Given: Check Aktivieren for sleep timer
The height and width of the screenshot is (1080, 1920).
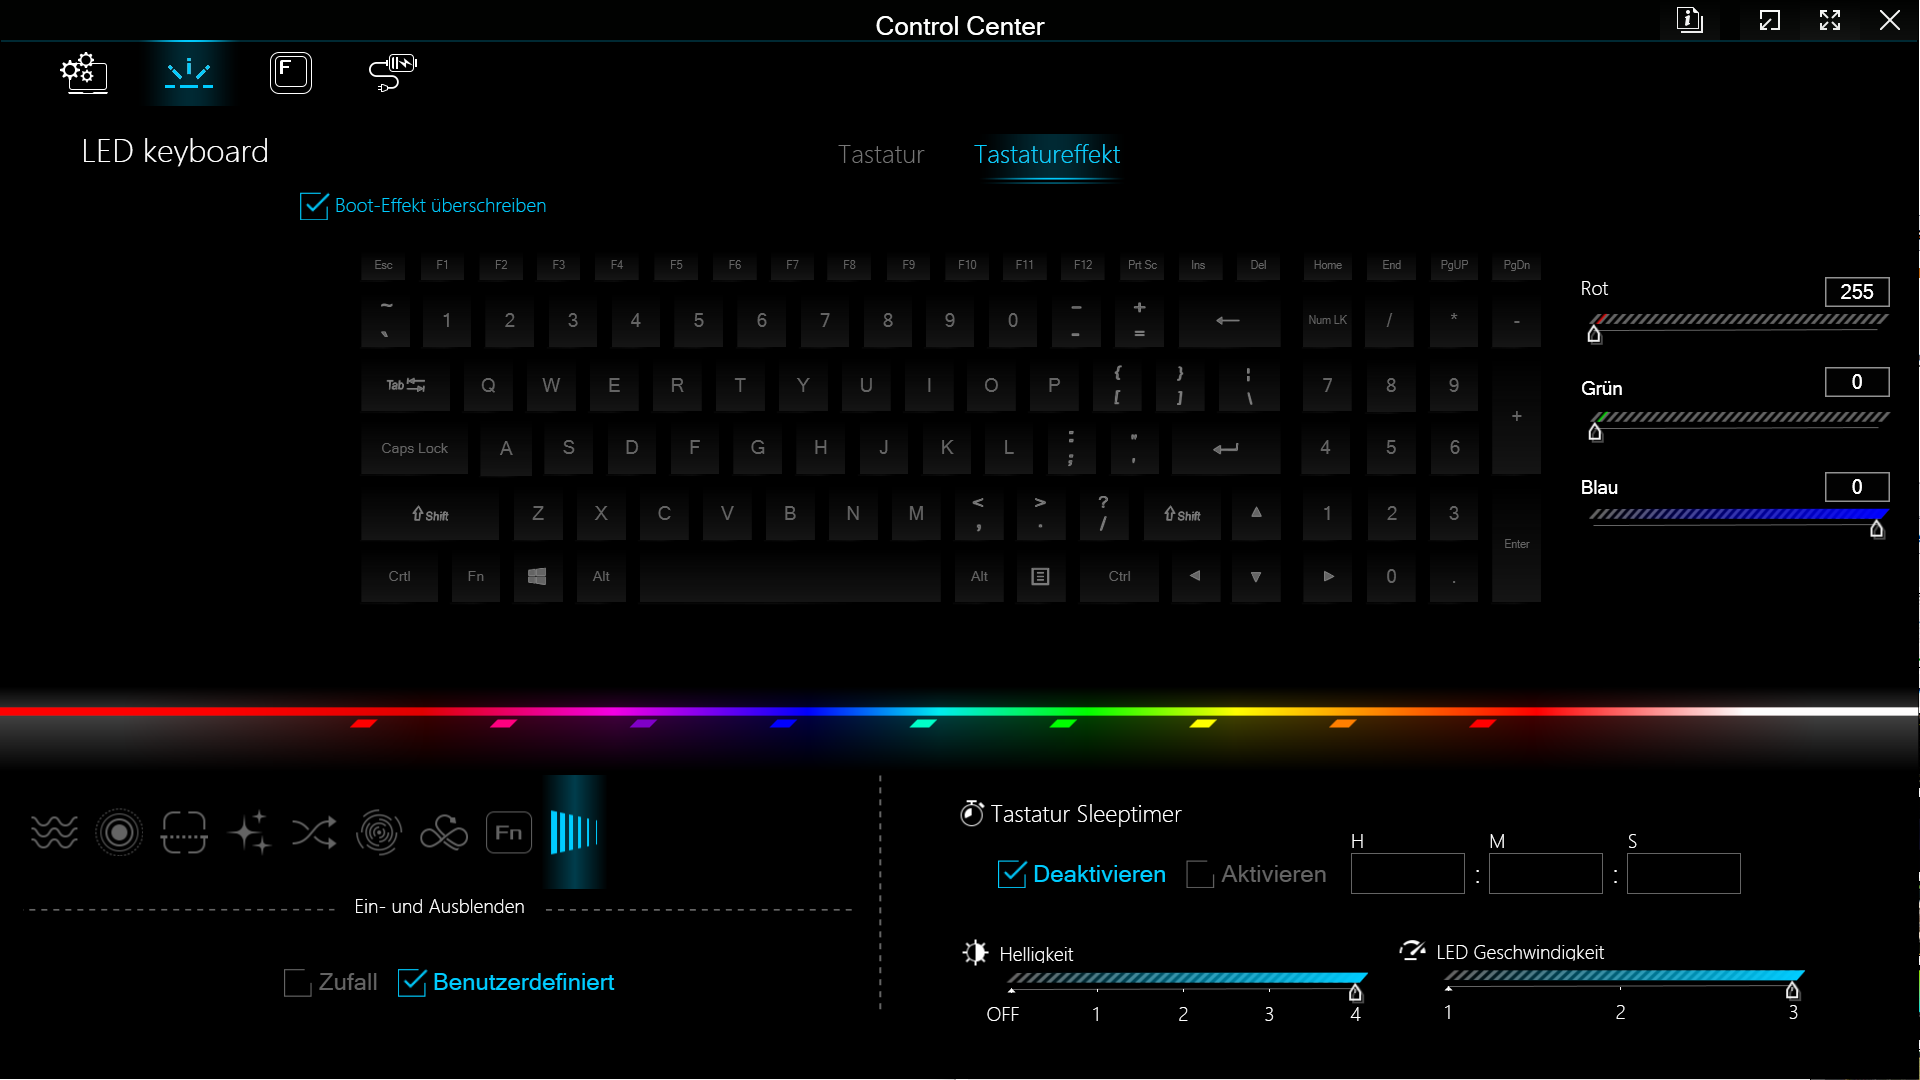Looking at the screenshot, I should point(1200,874).
